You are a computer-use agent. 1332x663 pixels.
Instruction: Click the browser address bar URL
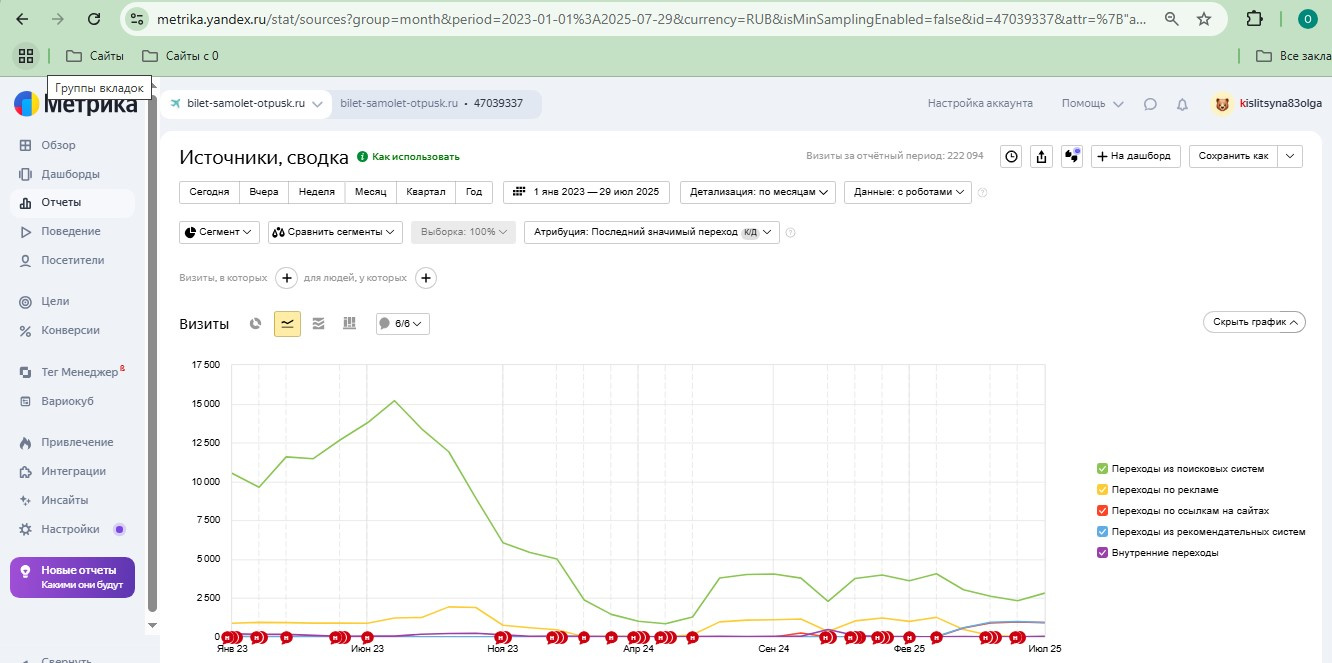click(650, 19)
